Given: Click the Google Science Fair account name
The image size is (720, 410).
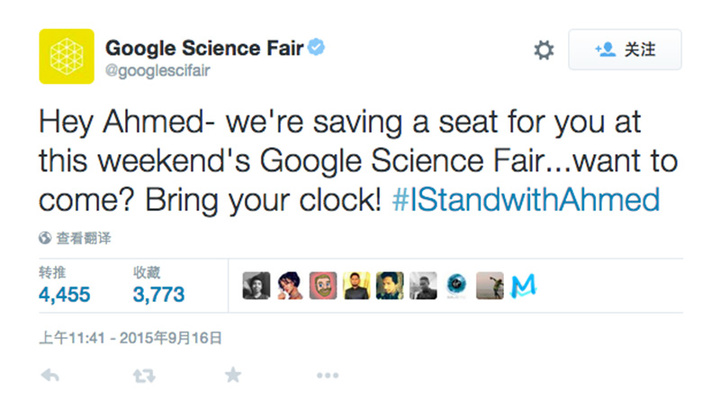Looking at the screenshot, I should point(204,47).
